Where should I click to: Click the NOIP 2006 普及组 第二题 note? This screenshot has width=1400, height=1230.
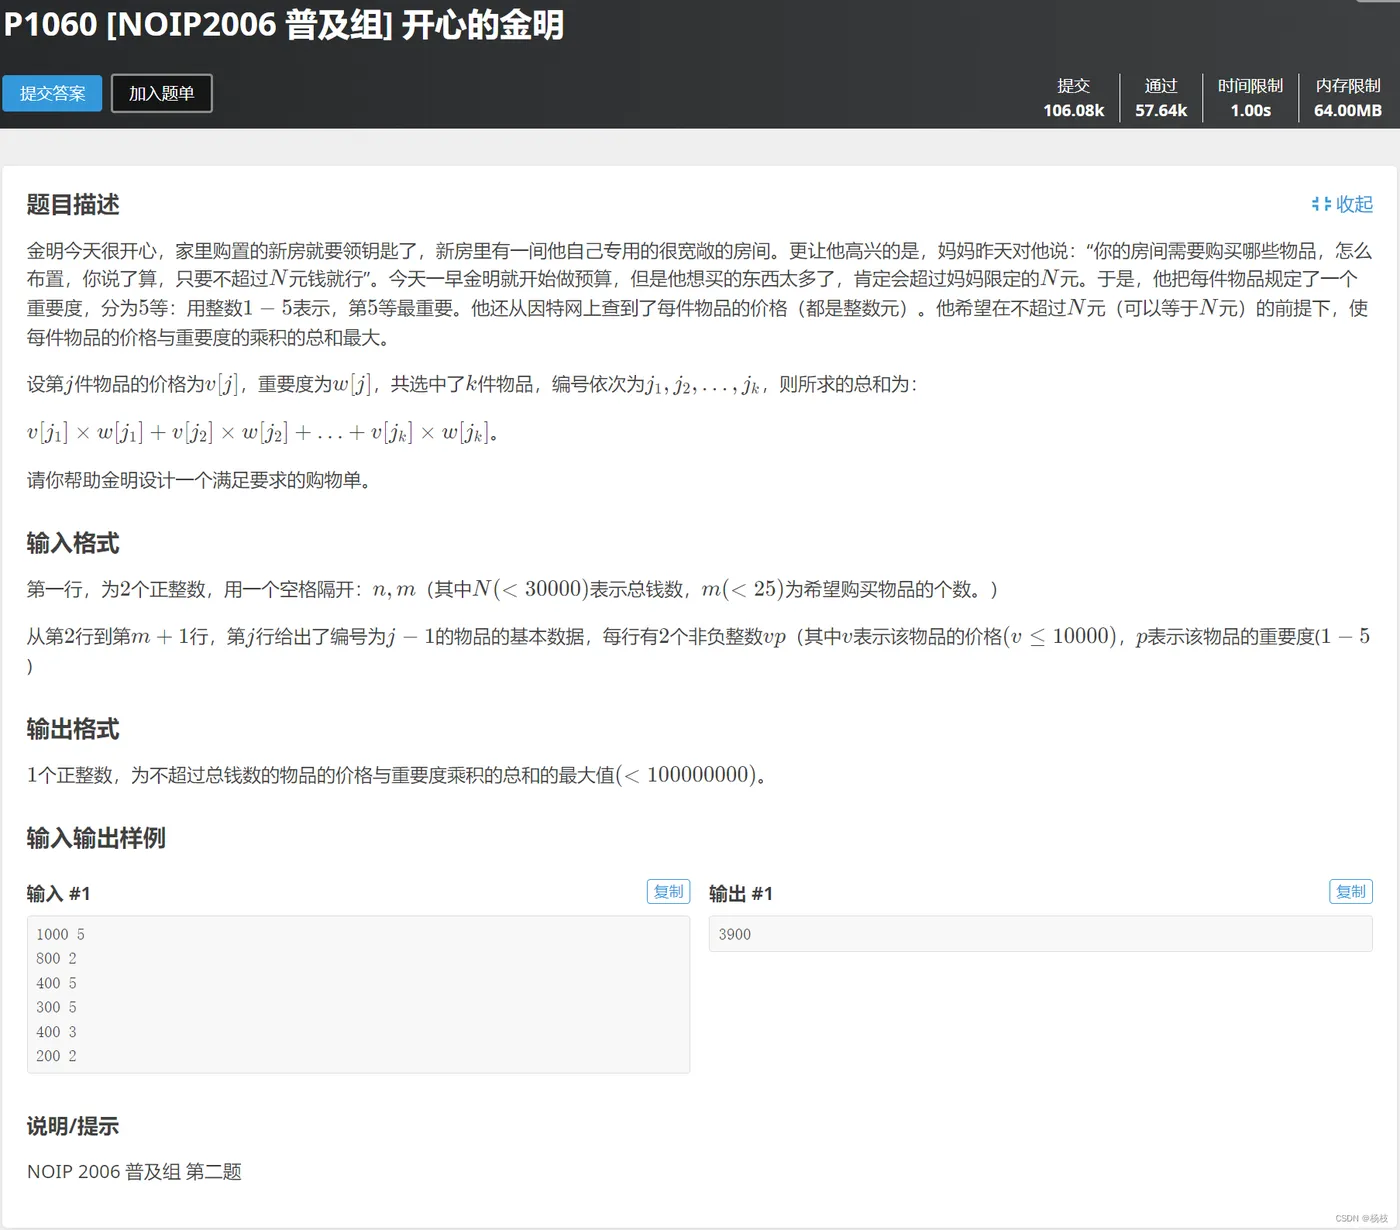point(134,1172)
